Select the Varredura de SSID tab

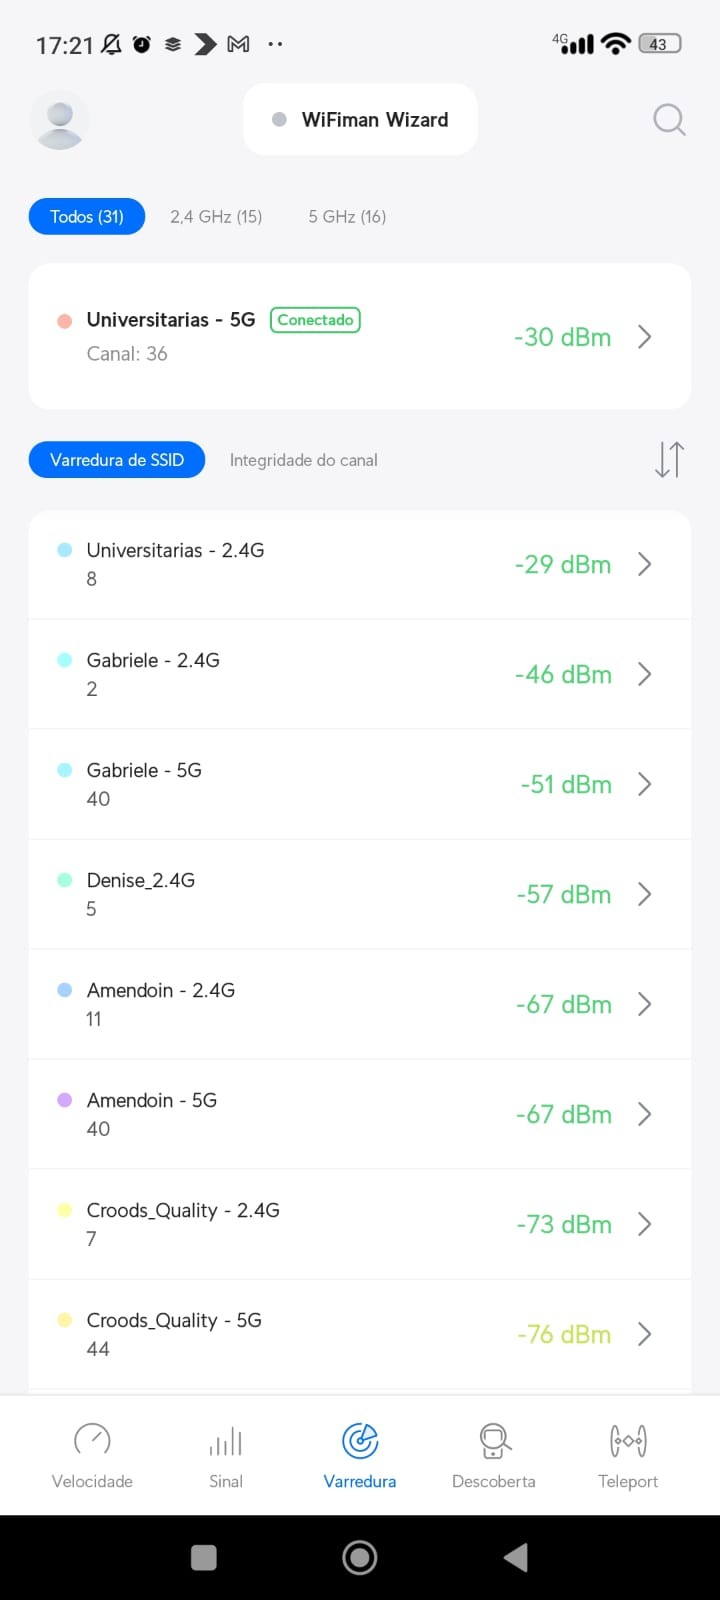pyautogui.click(x=117, y=460)
